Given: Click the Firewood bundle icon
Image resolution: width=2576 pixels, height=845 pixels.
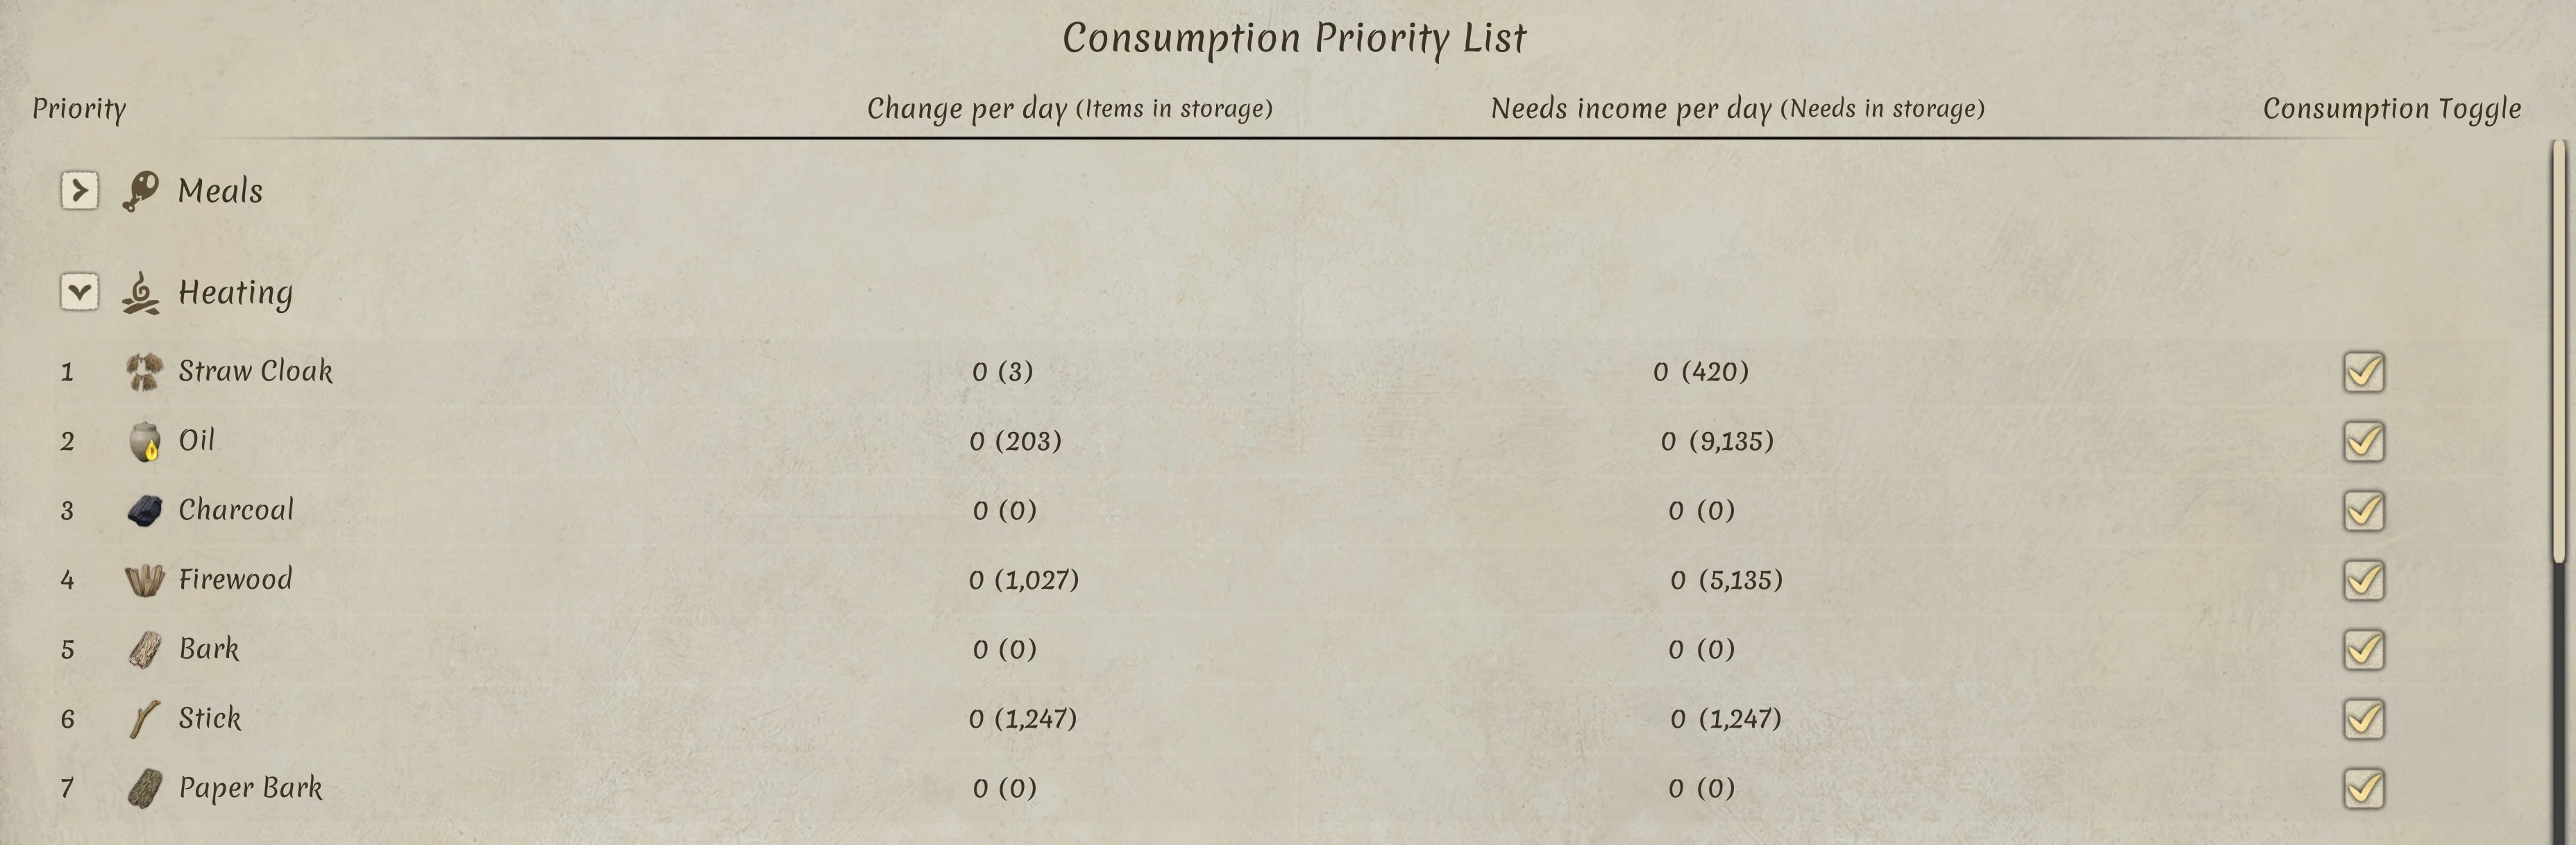Looking at the screenshot, I should pyautogui.click(x=145, y=580).
